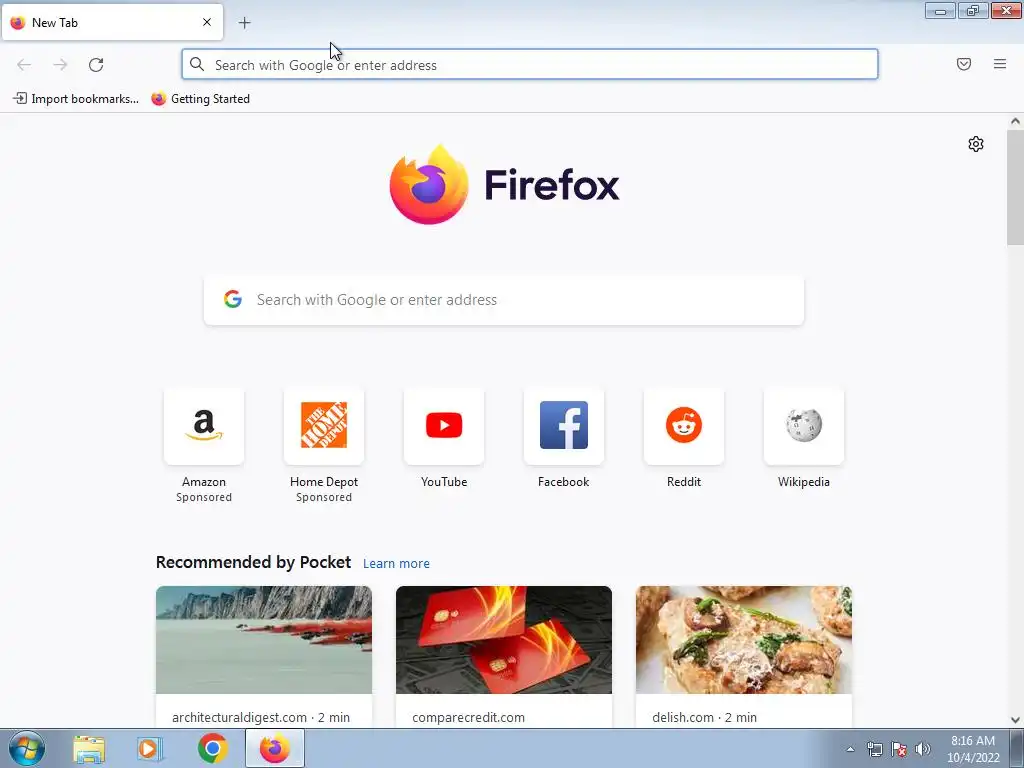1024x768 pixels.
Task: Click the delish.com · 2 min text
Action: [704, 717]
